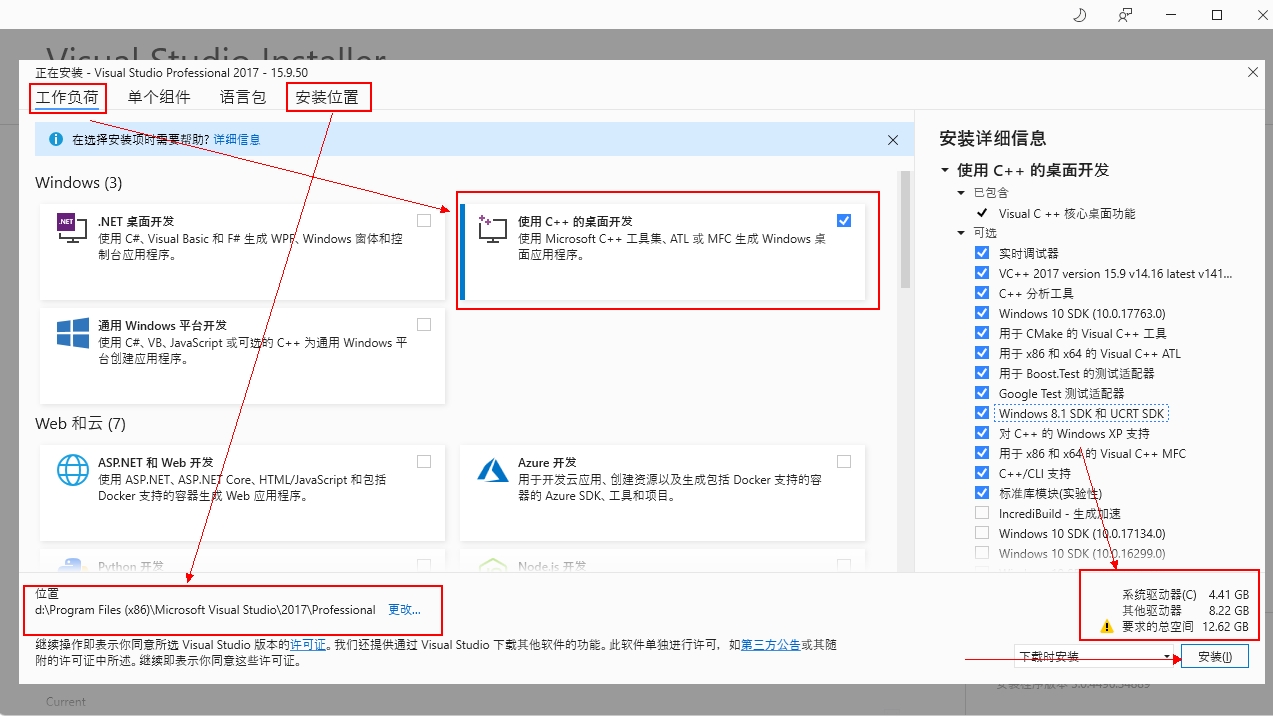Click the 要求的总空间 12.62 GB entry
Image resolution: width=1273 pixels, height=716 pixels.
coord(1185,627)
